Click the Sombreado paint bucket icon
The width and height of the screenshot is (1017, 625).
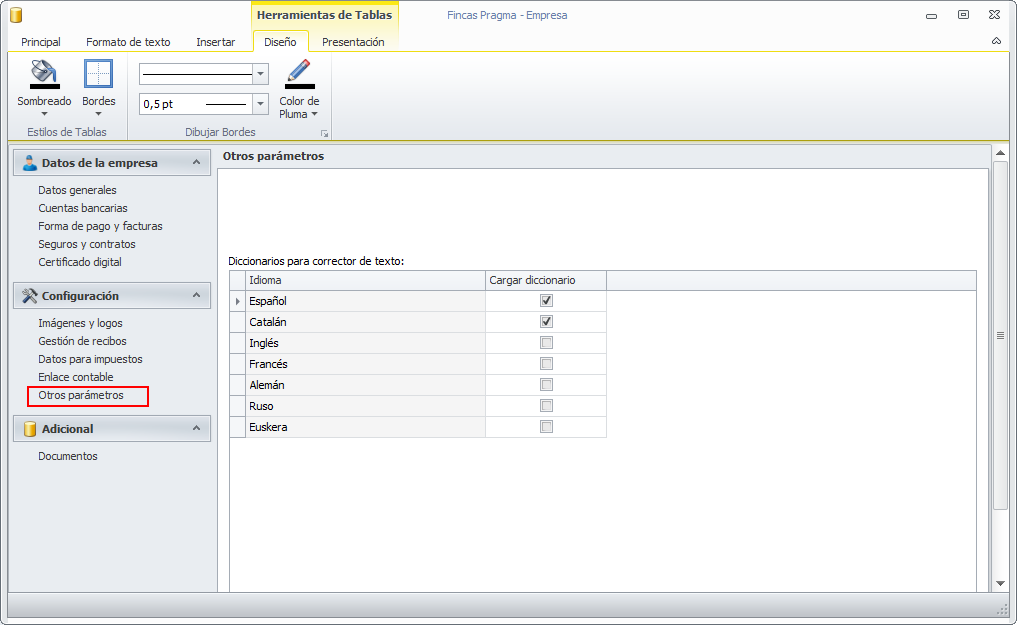click(x=44, y=72)
